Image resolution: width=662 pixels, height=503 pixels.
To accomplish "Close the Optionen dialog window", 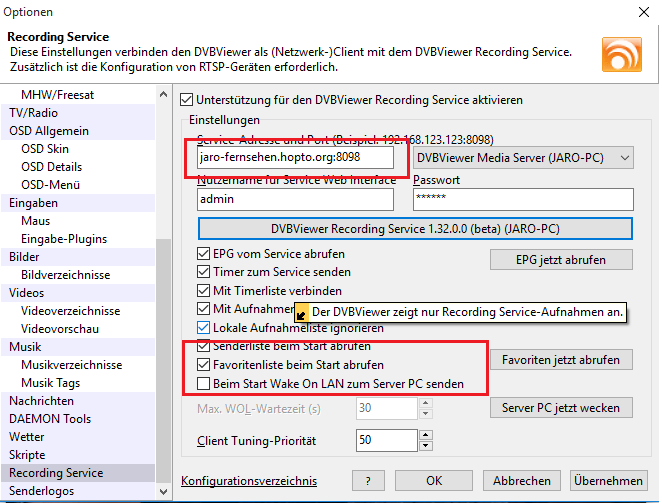I will pos(644,12).
